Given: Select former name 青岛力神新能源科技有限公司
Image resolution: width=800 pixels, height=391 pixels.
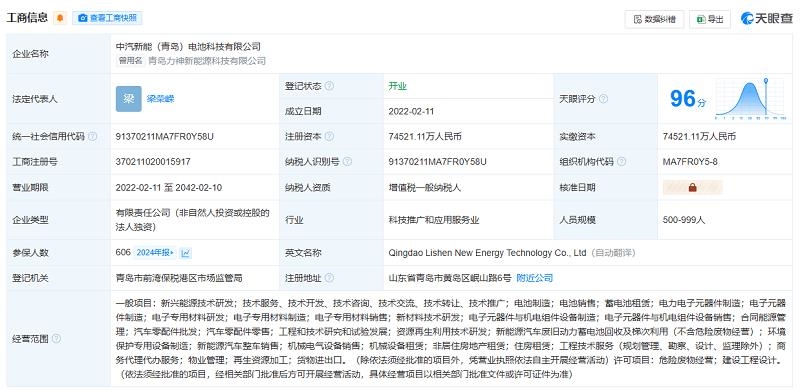Looking at the screenshot, I should [207, 61].
